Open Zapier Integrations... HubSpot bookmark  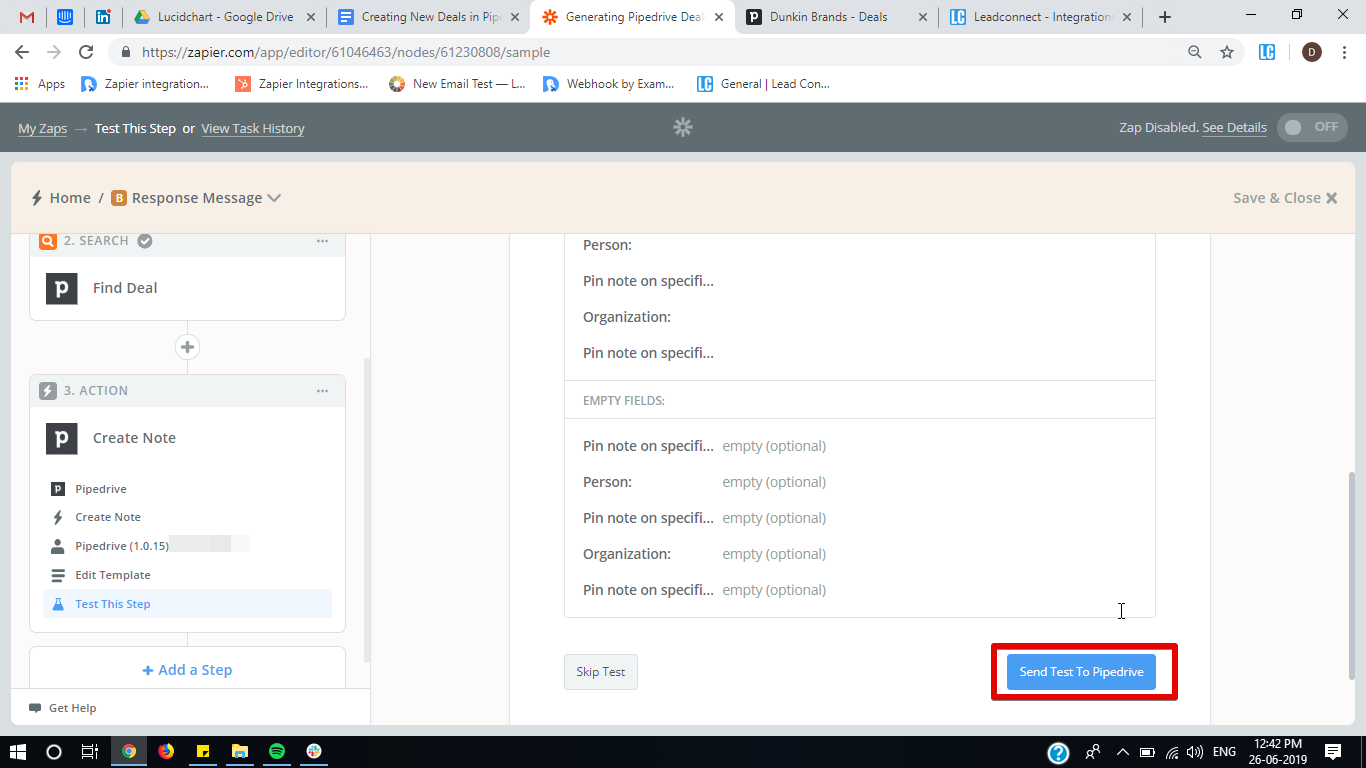302,84
